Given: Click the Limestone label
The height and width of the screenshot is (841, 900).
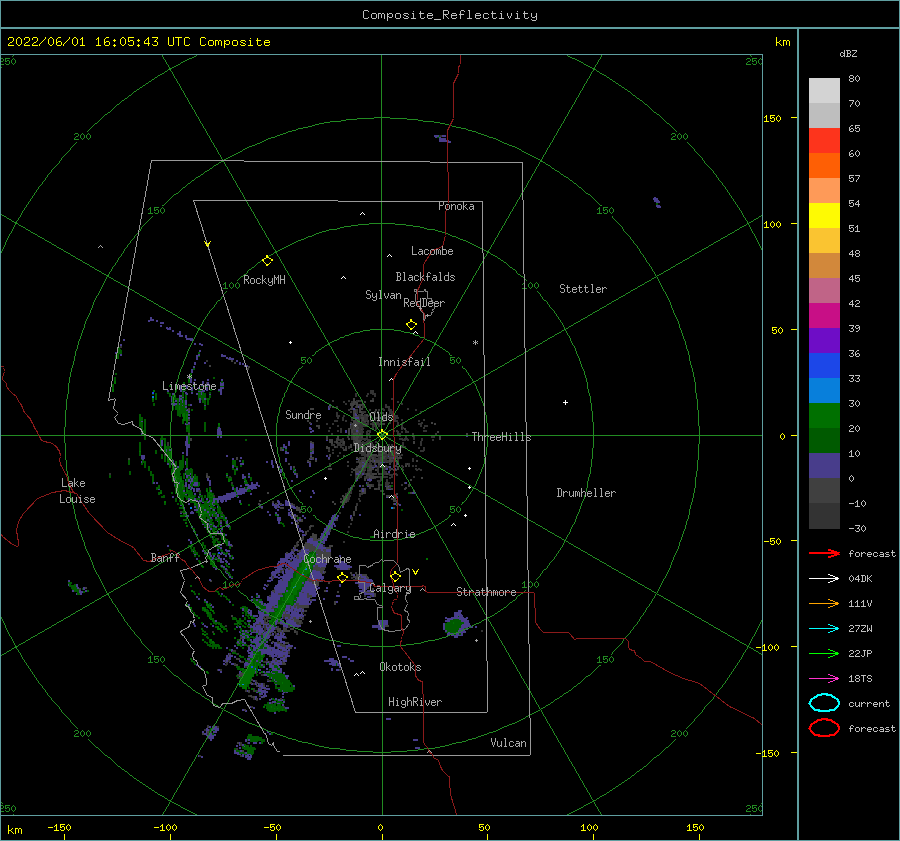Looking at the screenshot, I should coord(189,386).
